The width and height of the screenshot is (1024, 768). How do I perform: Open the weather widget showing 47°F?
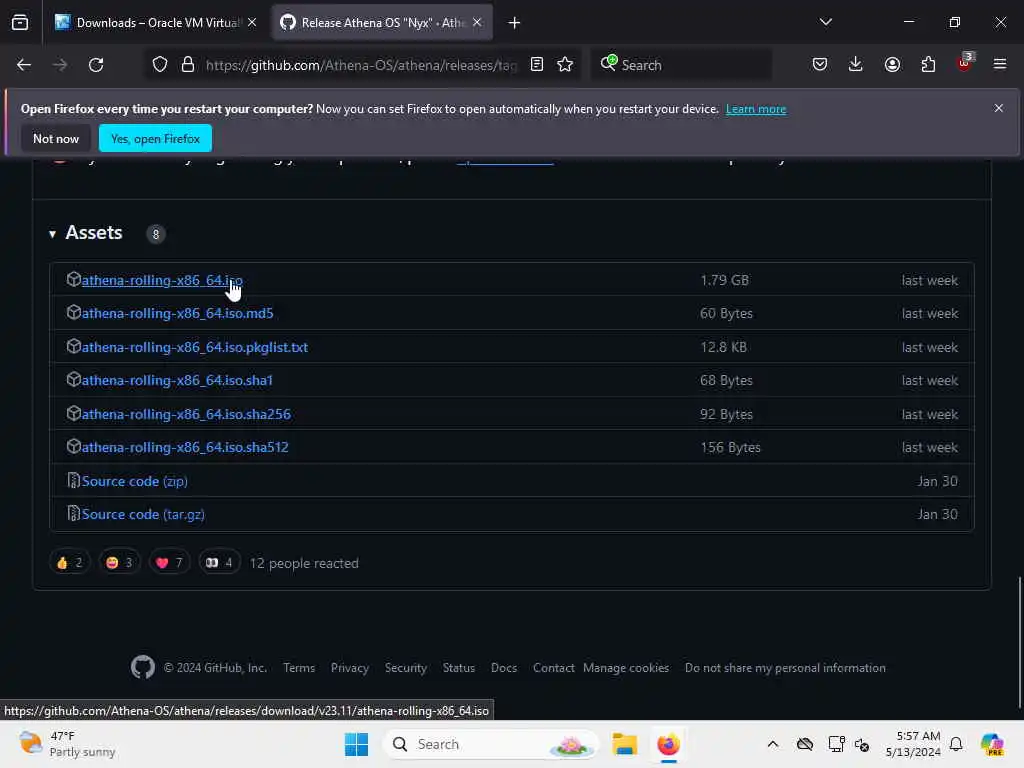coord(67,744)
